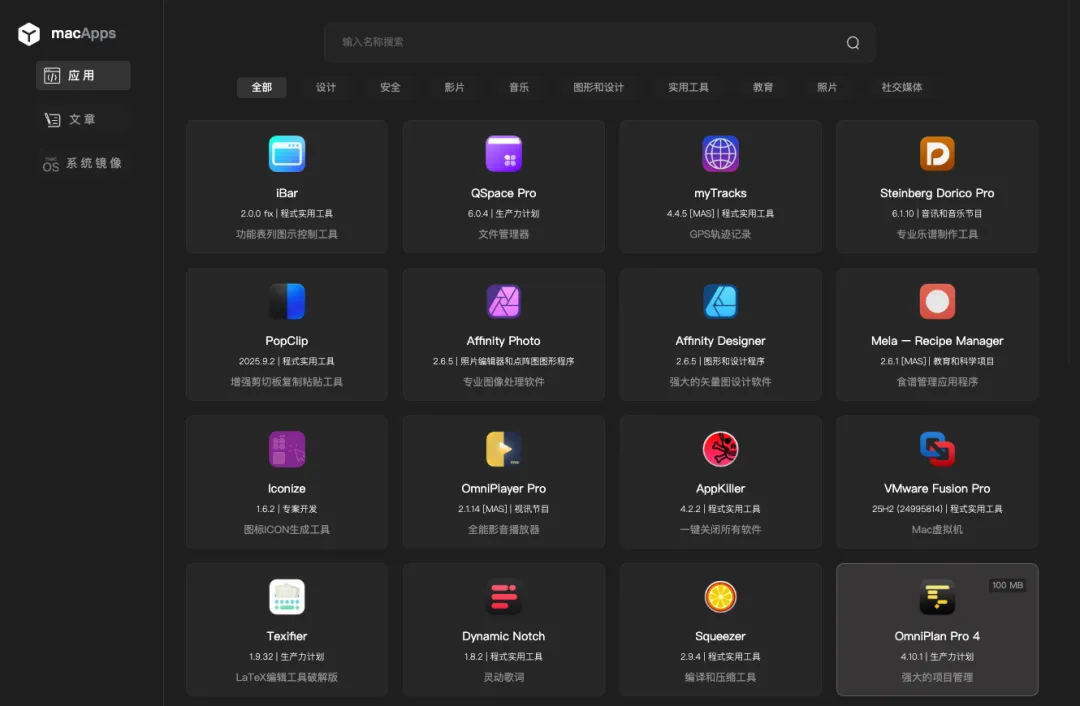Open the AppKiller icon

[x=720, y=449]
